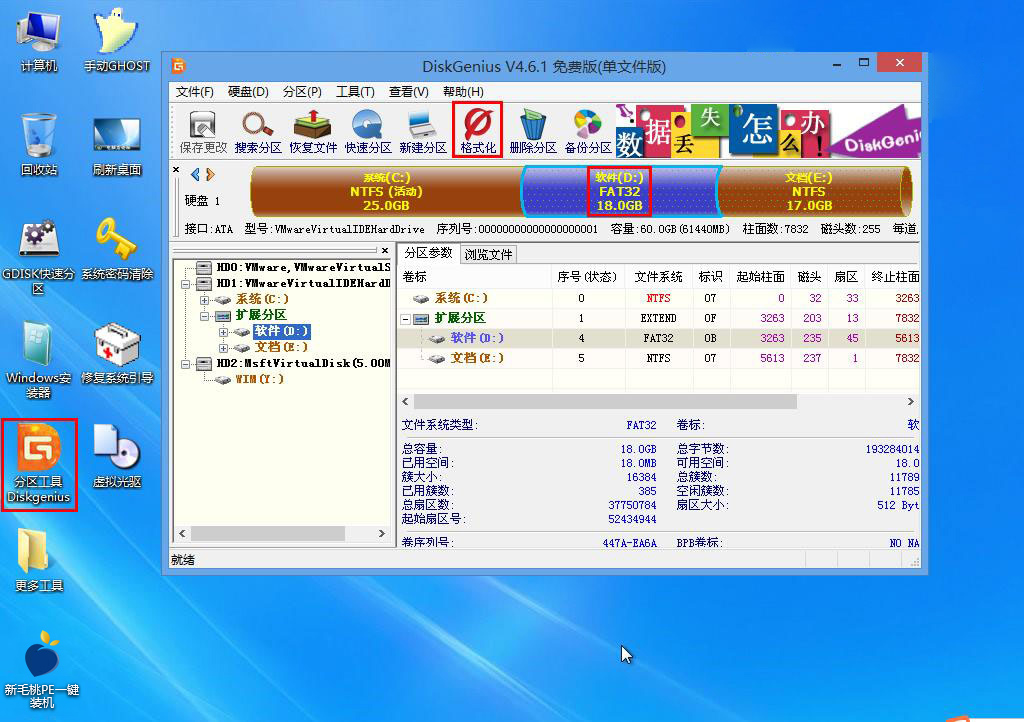The width and height of the screenshot is (1024, 722).
Task: Expand the 文档(E:) node in disk tree
Action: click(223, 348)
